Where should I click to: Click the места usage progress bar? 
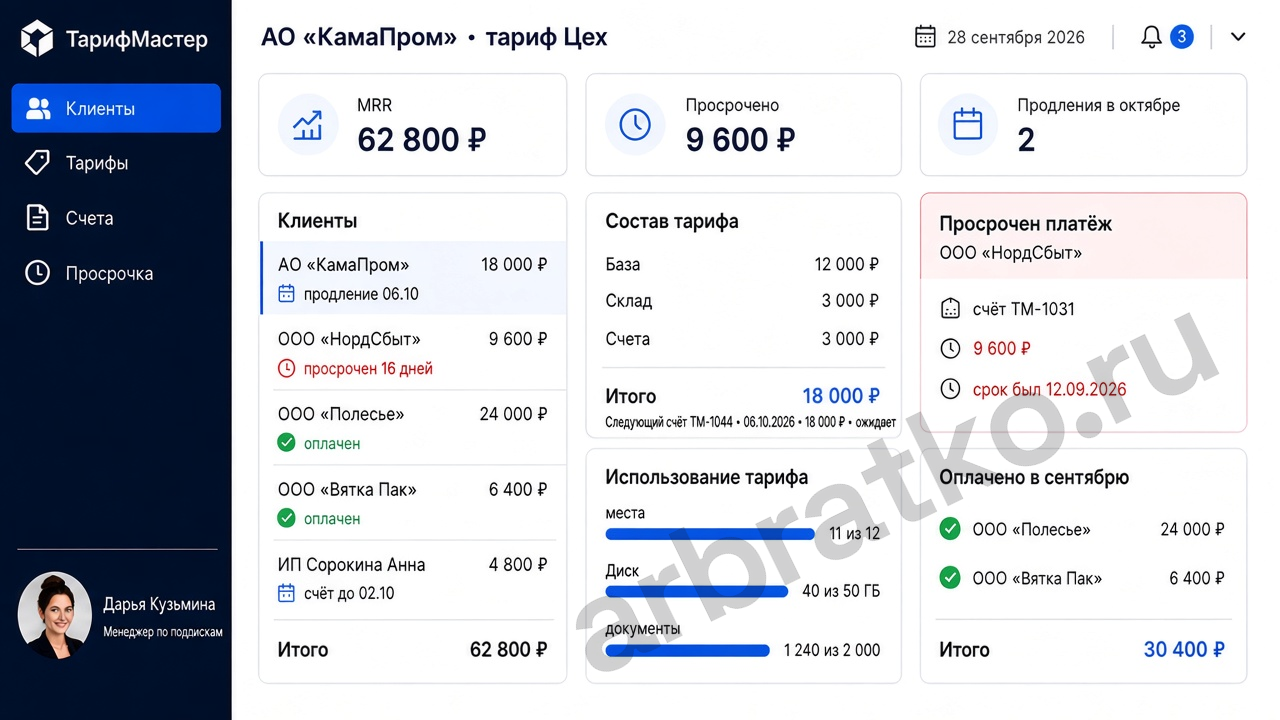(x=710, y=534)
